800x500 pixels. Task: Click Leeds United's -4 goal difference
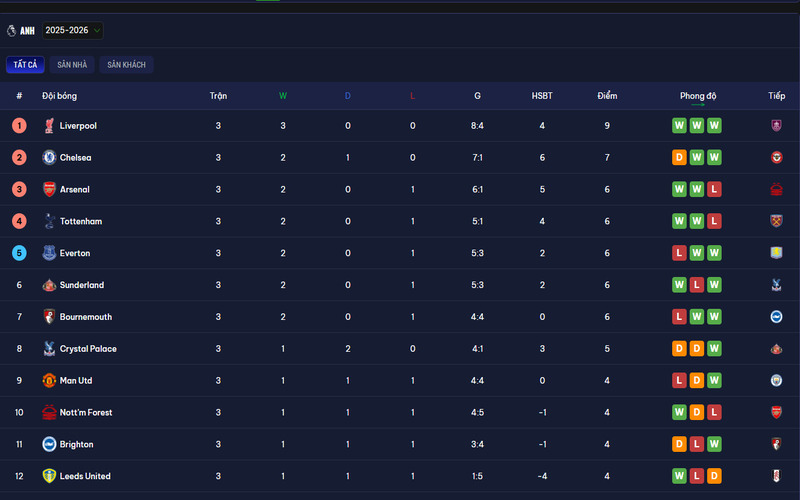pos(542,476)
